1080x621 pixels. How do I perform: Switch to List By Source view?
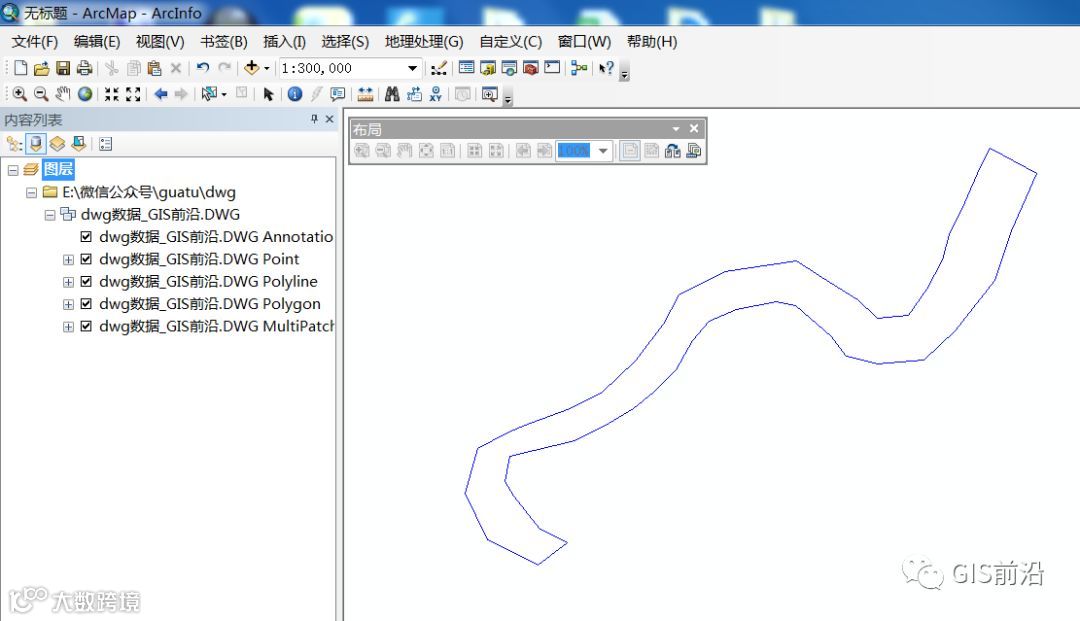tap(36, 144)
